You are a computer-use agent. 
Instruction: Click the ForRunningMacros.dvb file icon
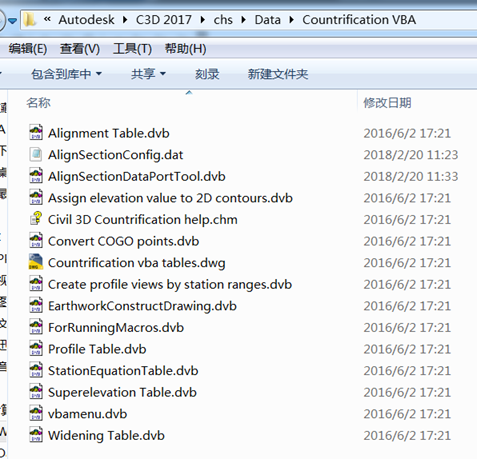[x=36, y=327]
